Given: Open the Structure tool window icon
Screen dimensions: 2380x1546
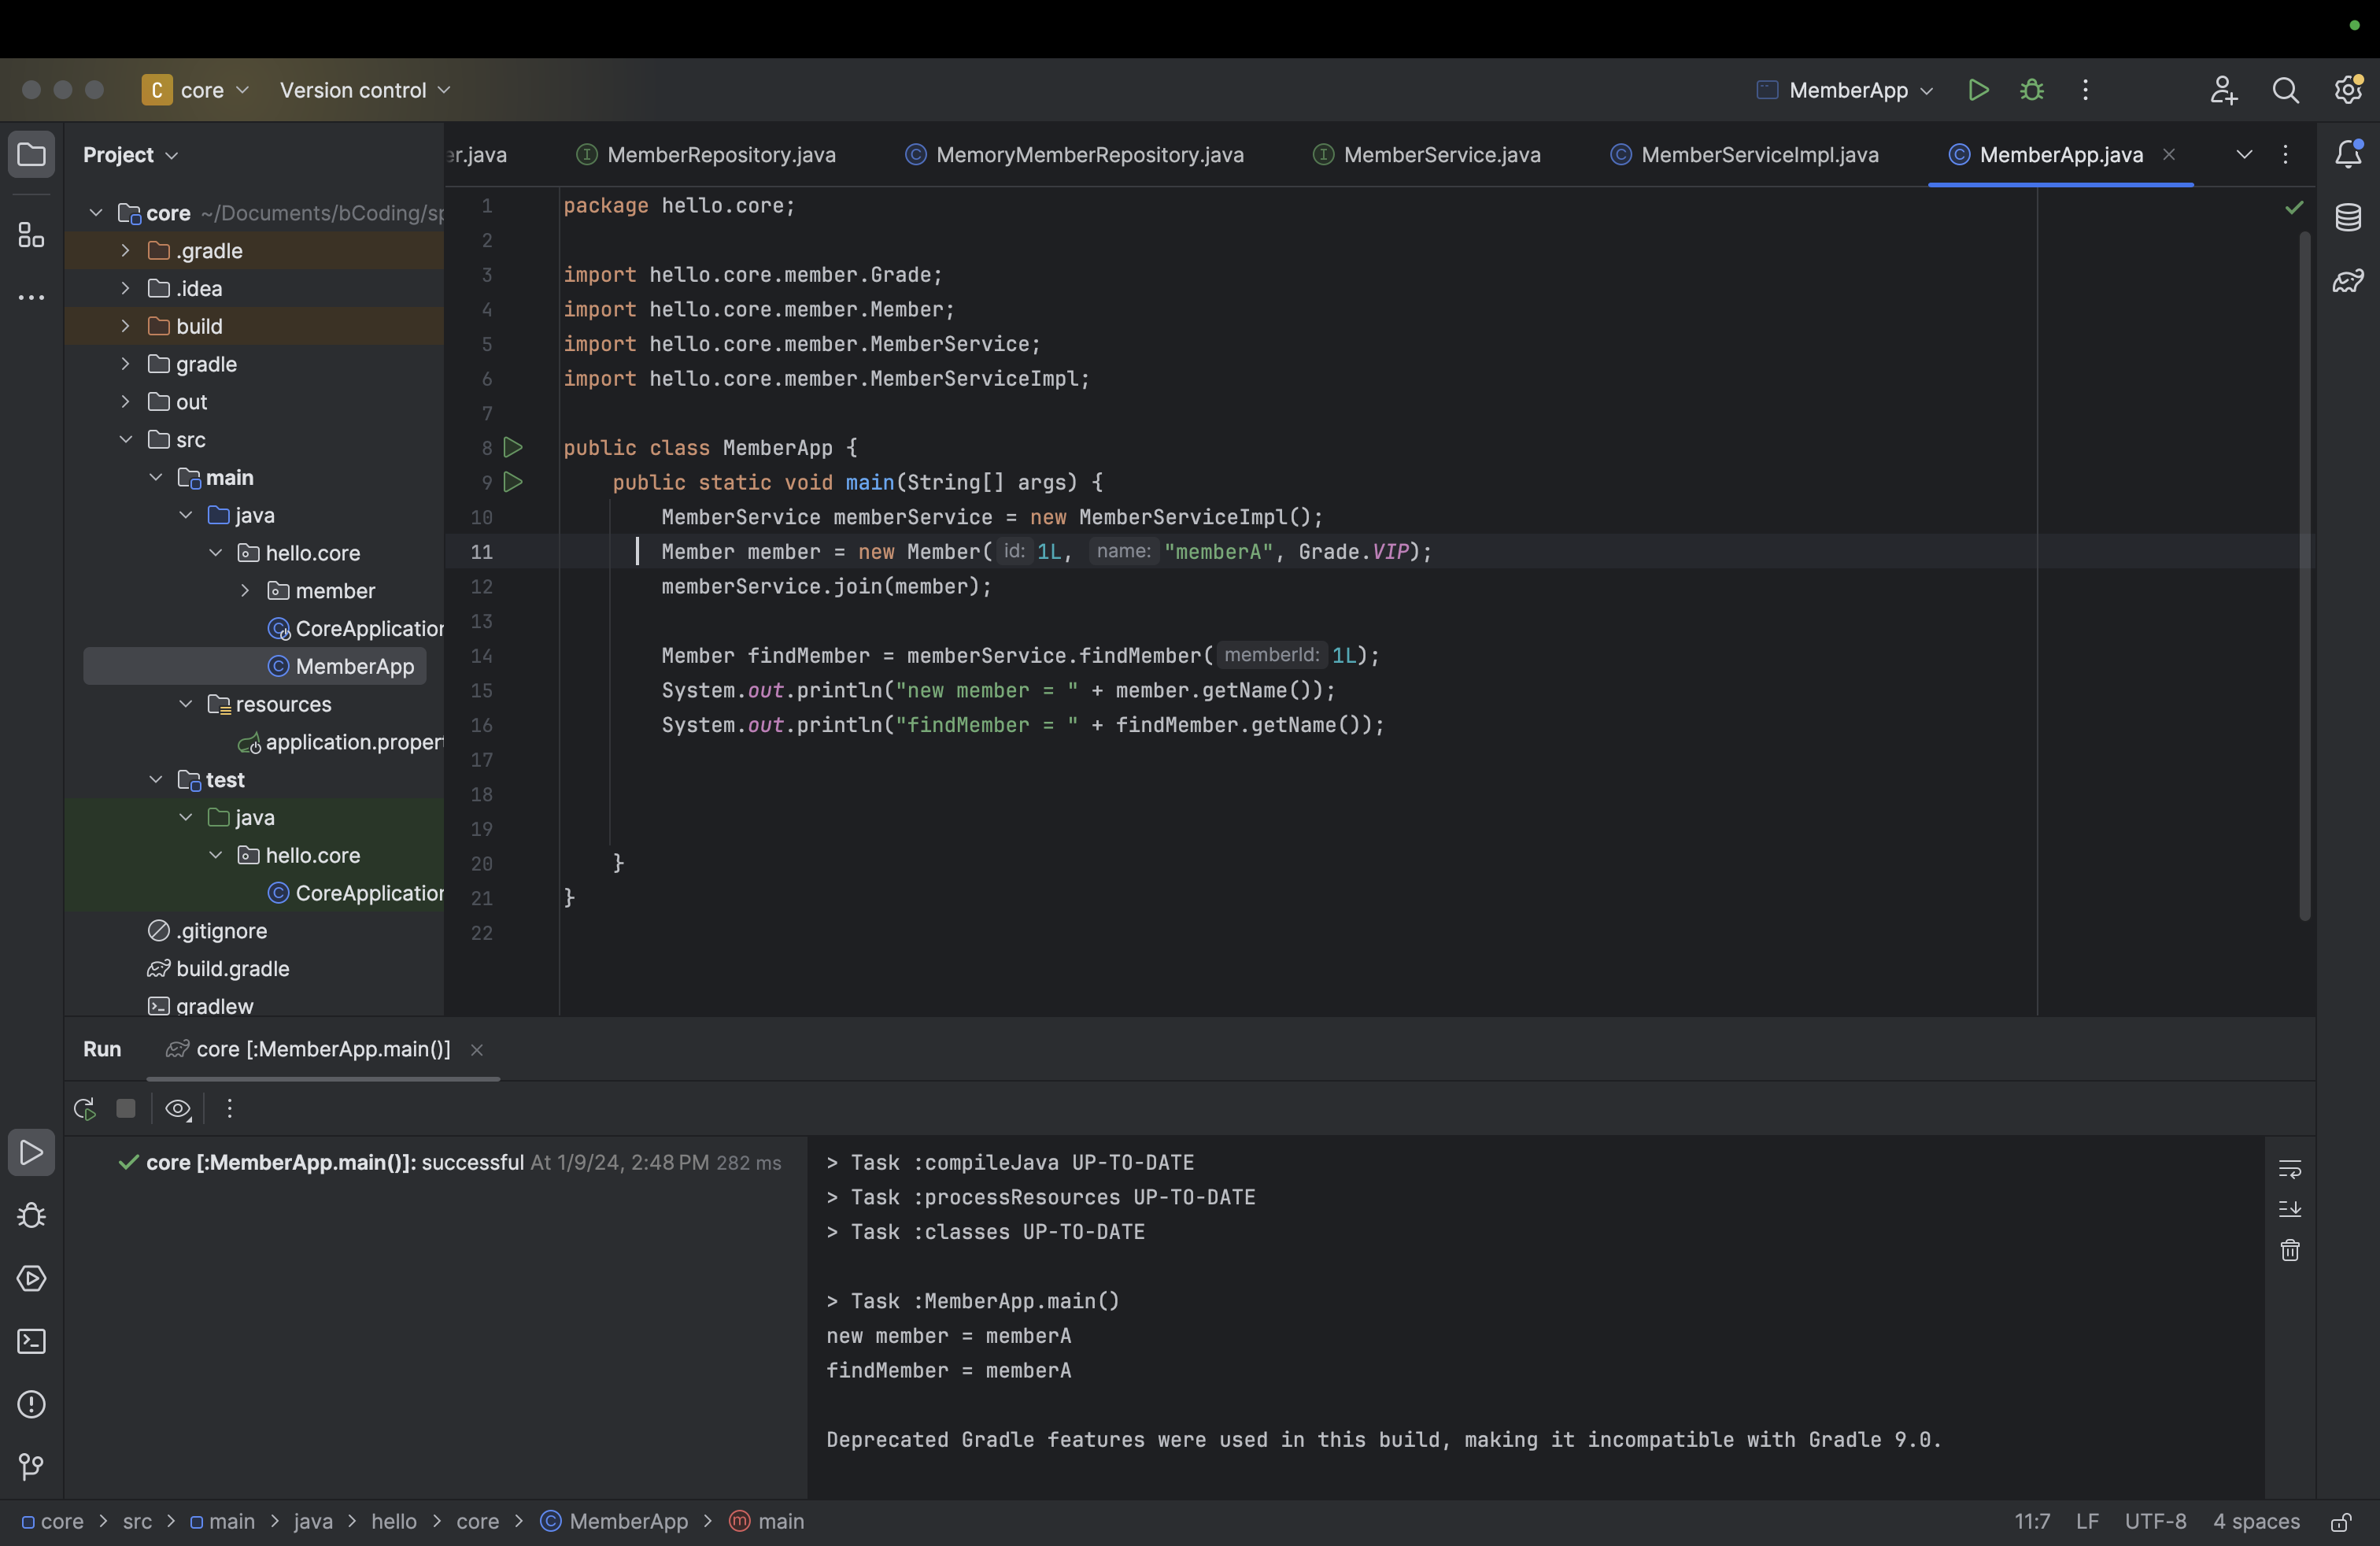Looking at the screenshot, I should click(x=31, y=235).
